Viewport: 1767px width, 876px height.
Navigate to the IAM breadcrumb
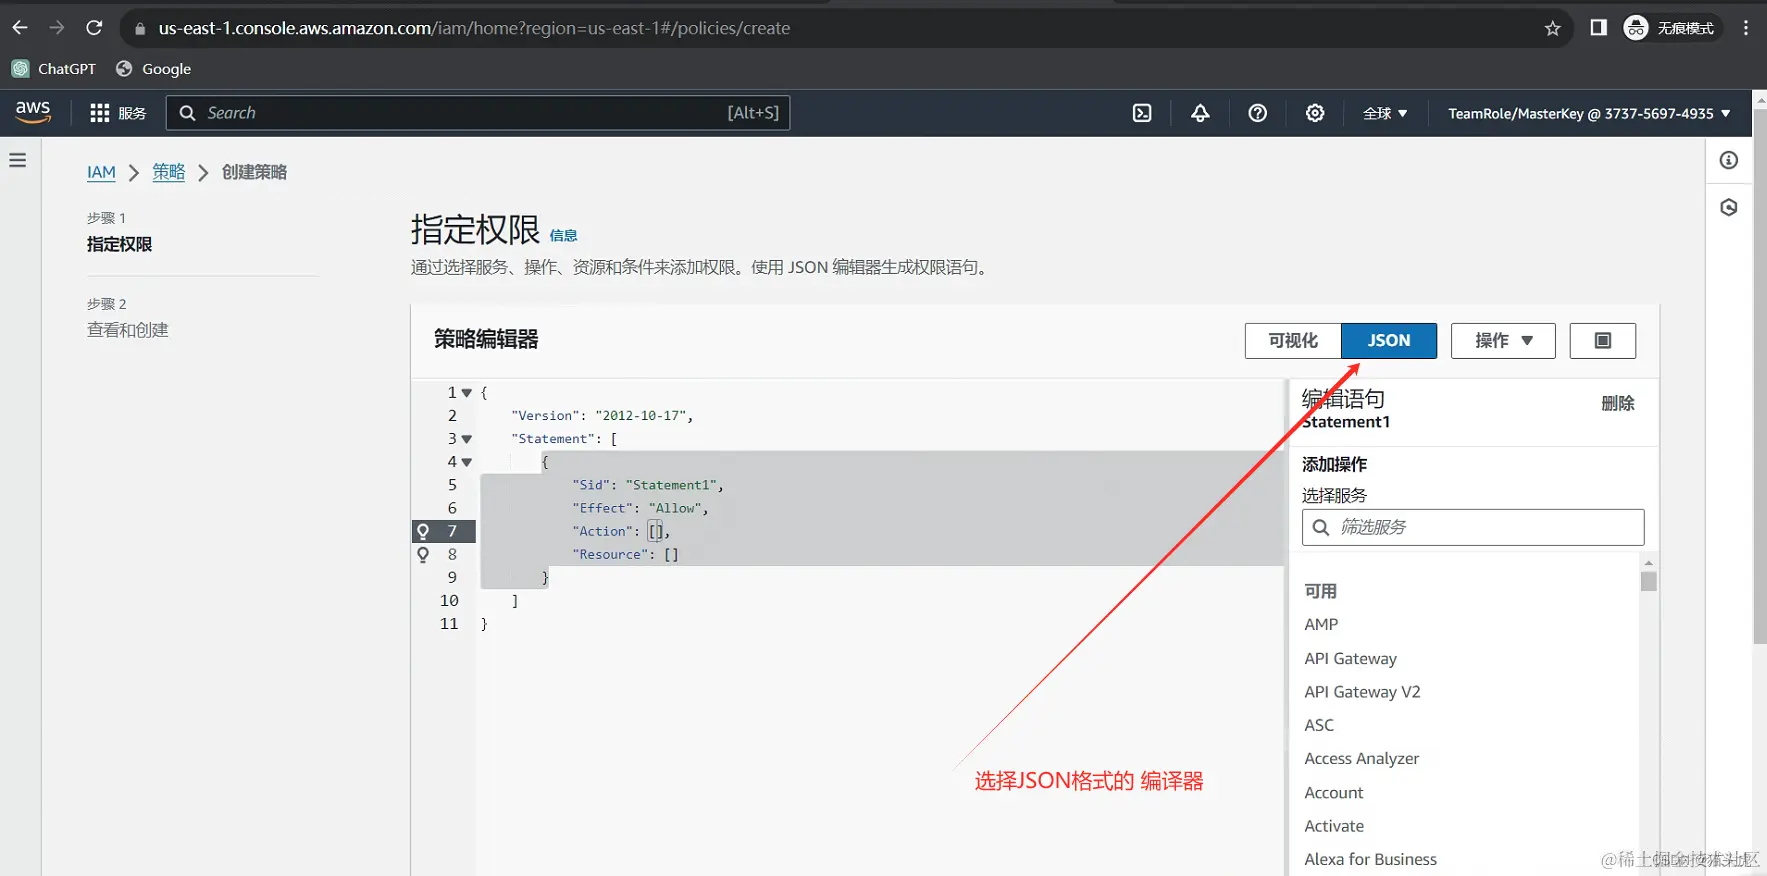tap(101, 172)
